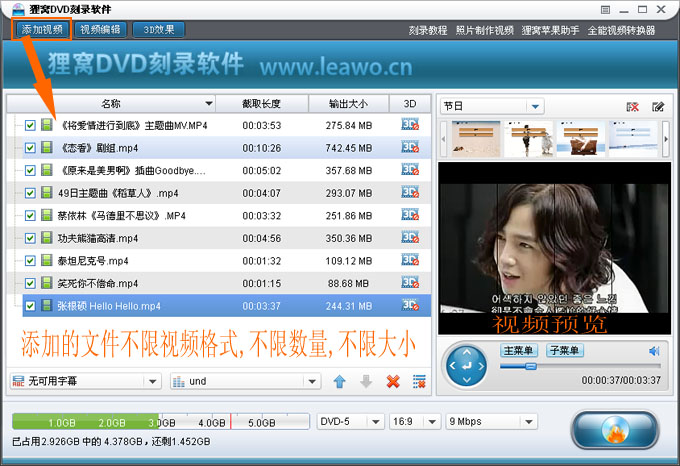Click the 3D icon for 泰坦尼克号.mp4
Image resolution: width=680 pixels, height=466 pixels.
click(x=410, y=260)
